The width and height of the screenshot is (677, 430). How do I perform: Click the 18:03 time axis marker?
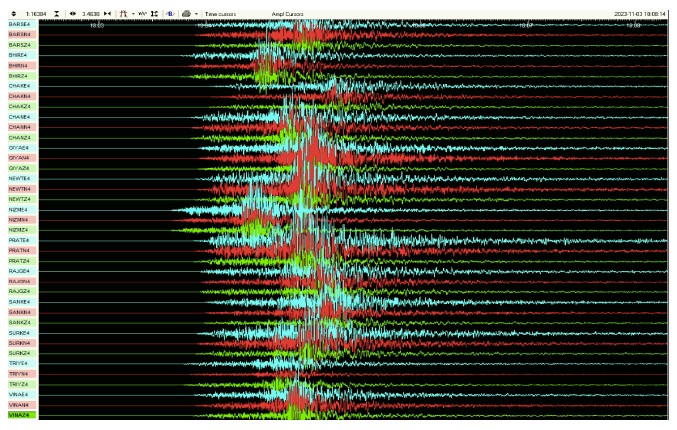[x=97, y=24]
